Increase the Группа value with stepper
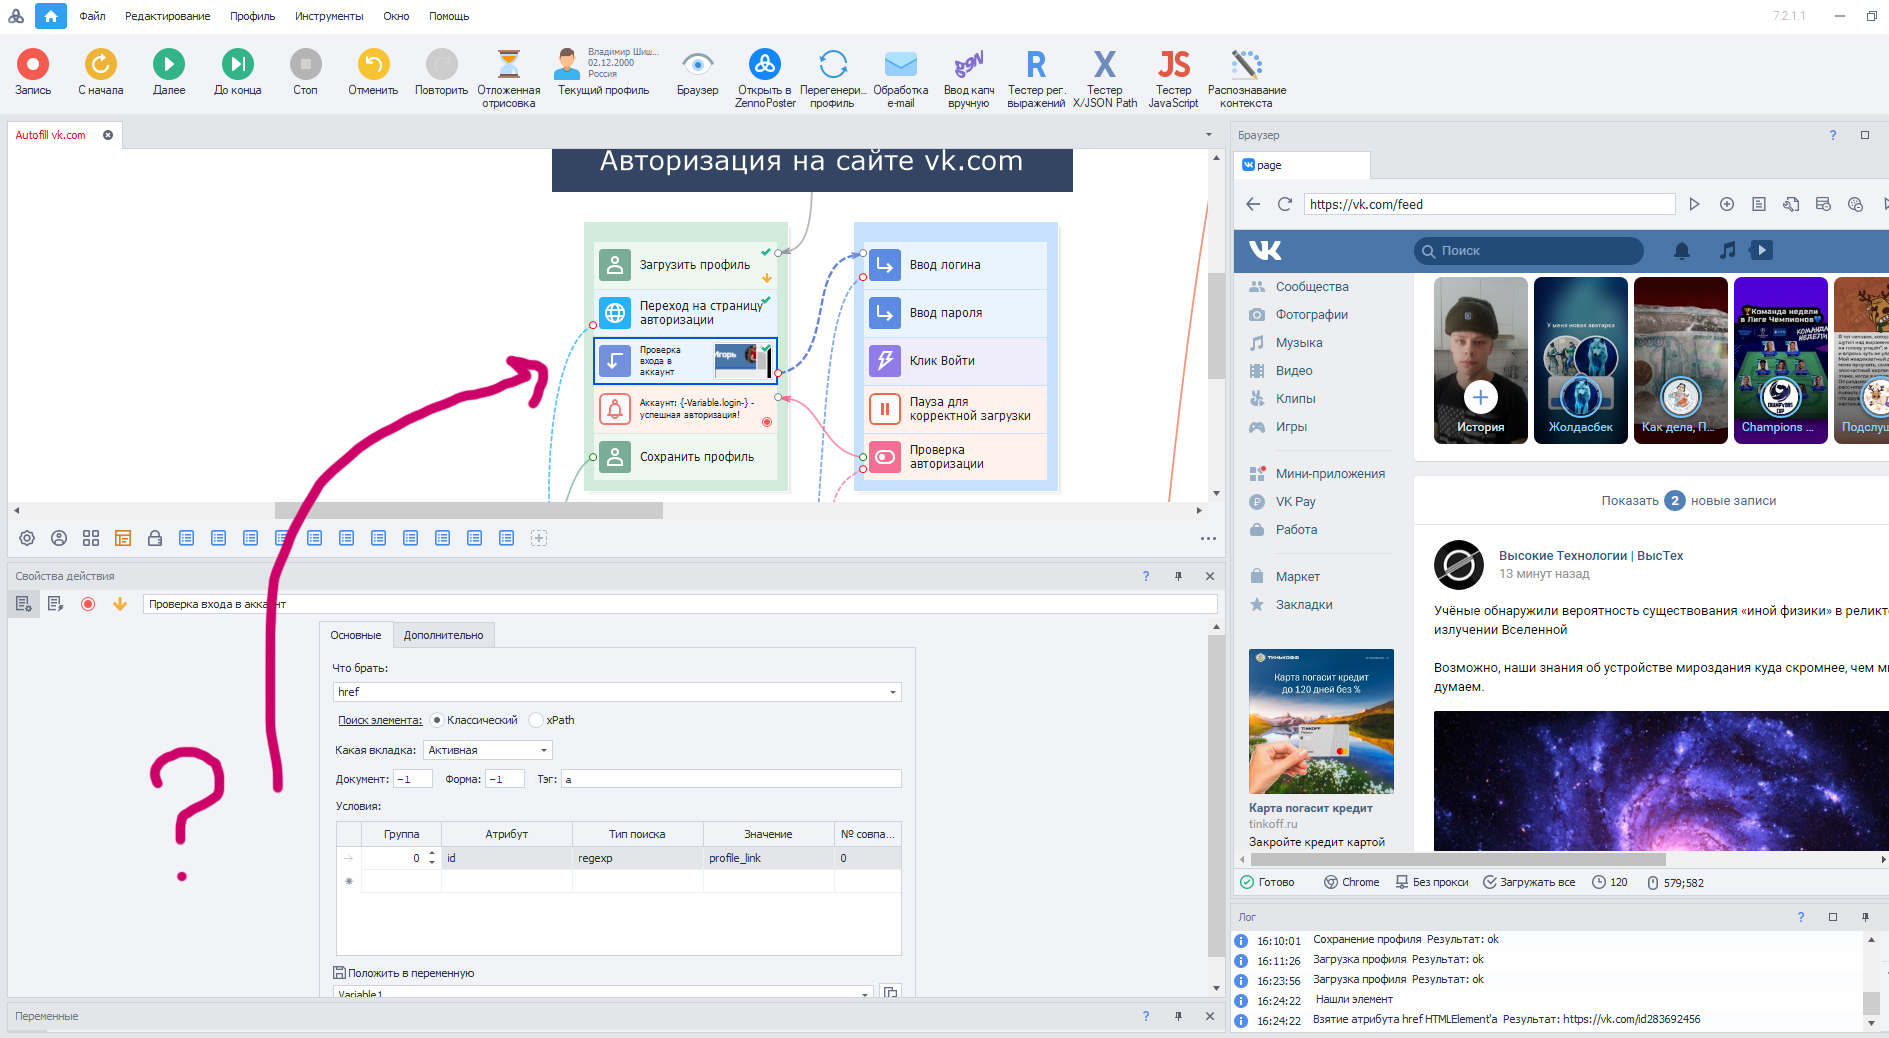1889x1038 pixels. pyautogui.click(x=432, y=854)
